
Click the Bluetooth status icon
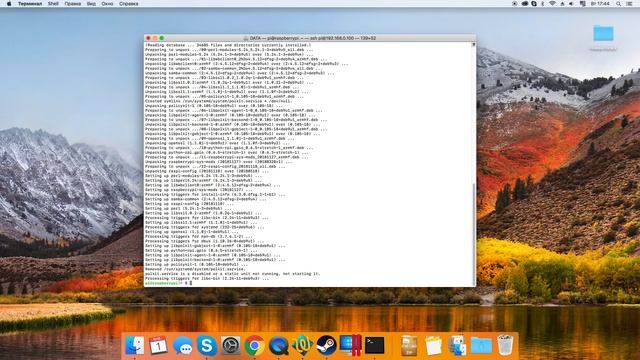click(x=542, y=4)
